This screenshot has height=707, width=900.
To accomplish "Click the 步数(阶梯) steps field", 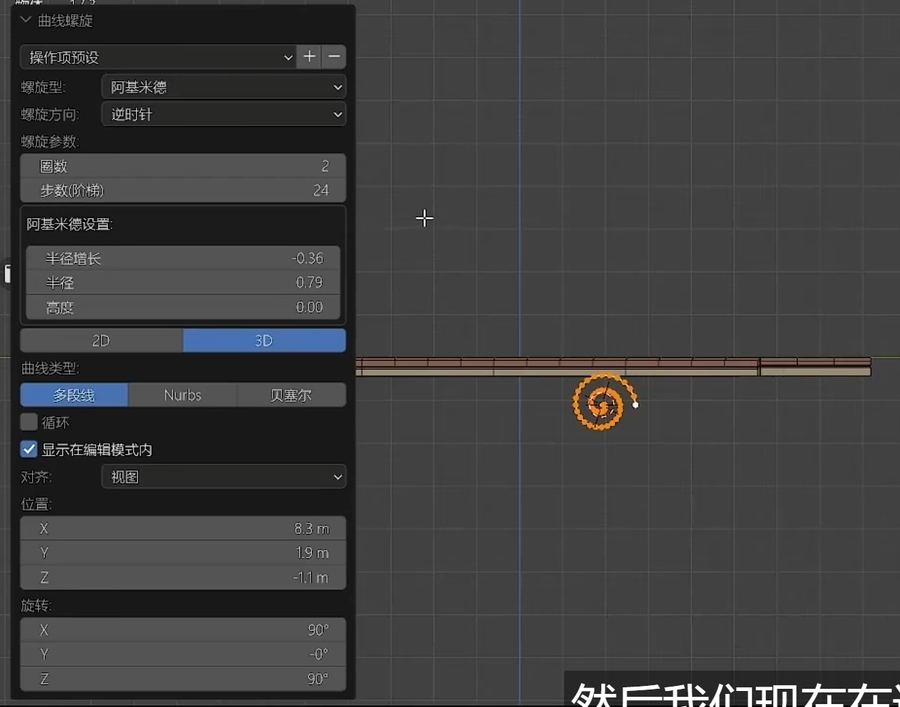I will click(183, 190).
